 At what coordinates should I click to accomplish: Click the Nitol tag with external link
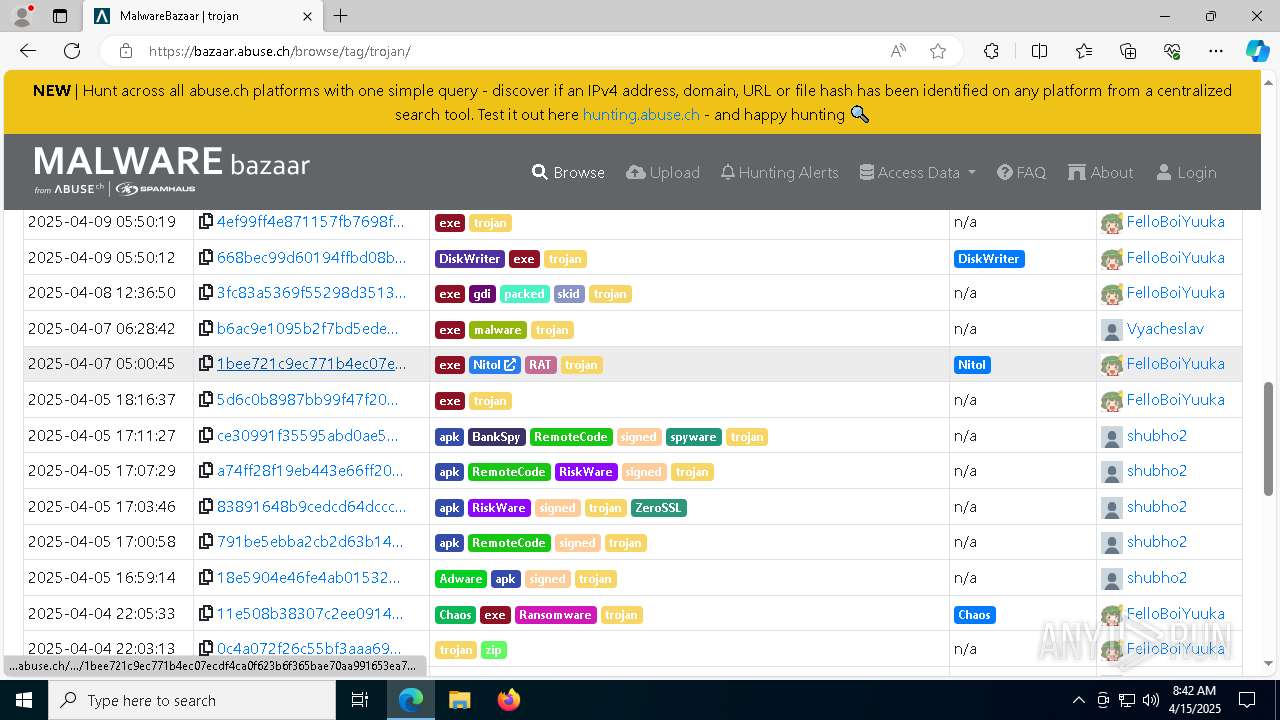point(494,365)
